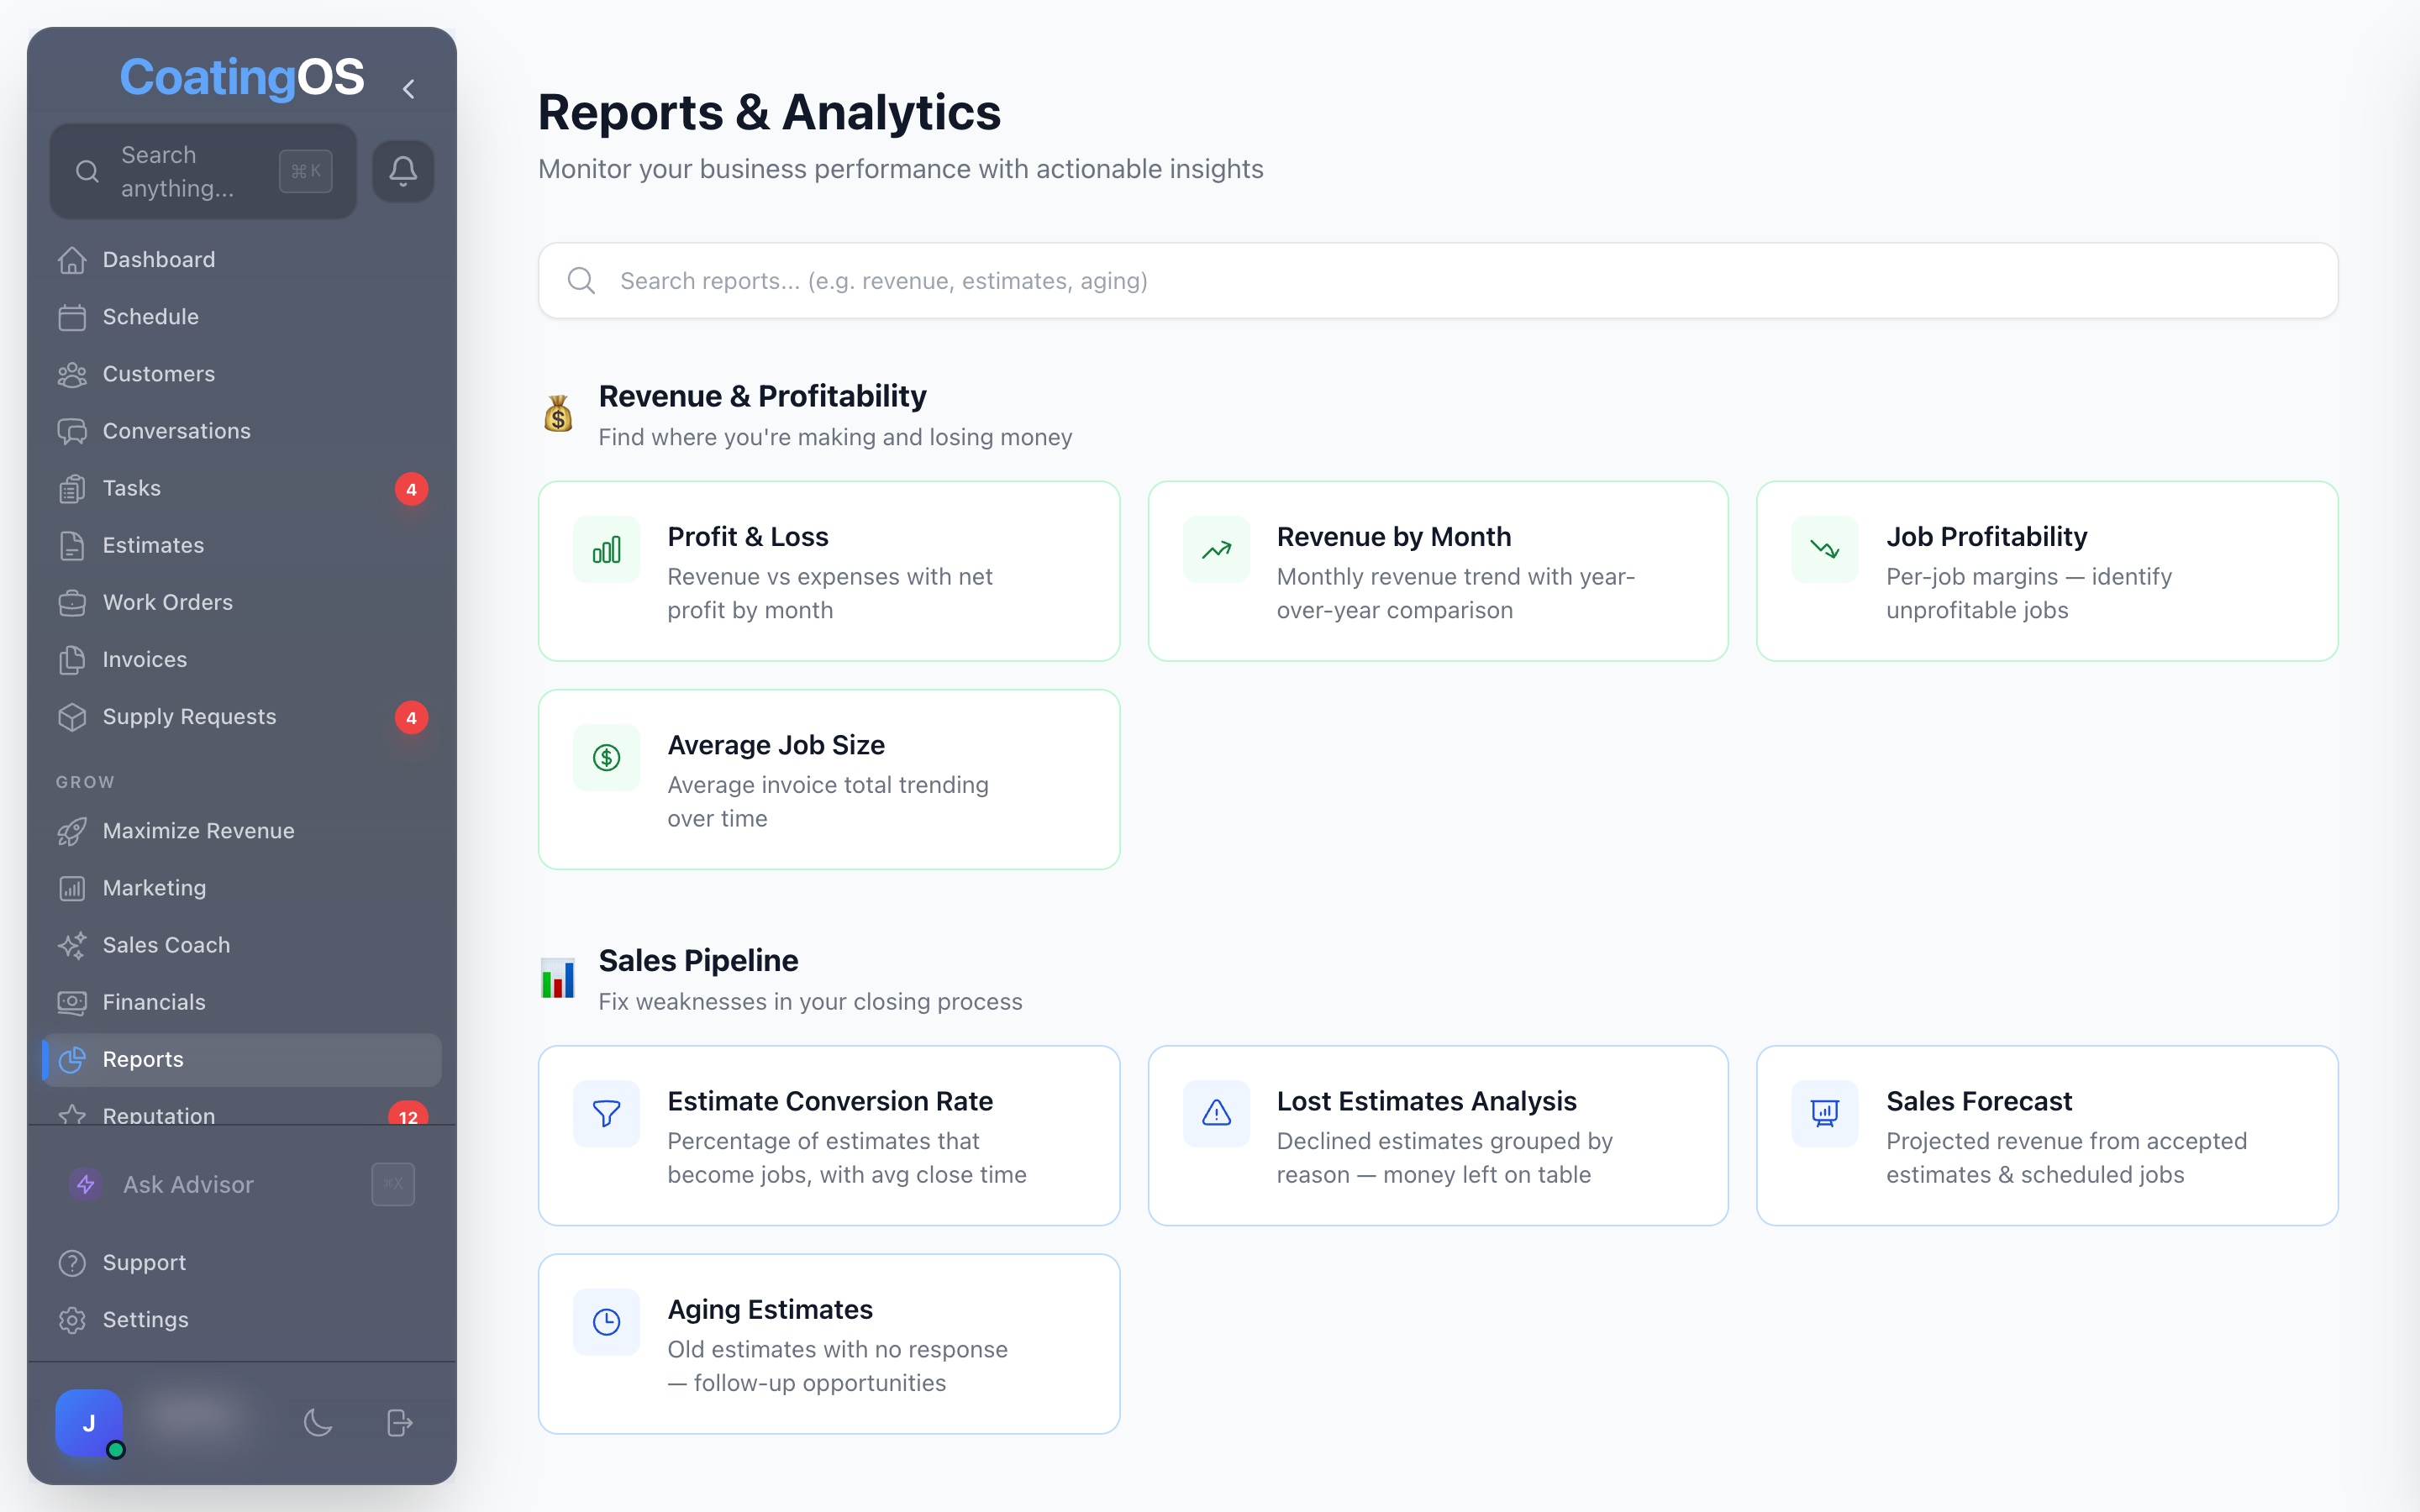Image resolution: width=2420 pixels, height=1512 pixels.
Task: Open the Customers page
Action: pyautogui.click(x=241, y=374)
